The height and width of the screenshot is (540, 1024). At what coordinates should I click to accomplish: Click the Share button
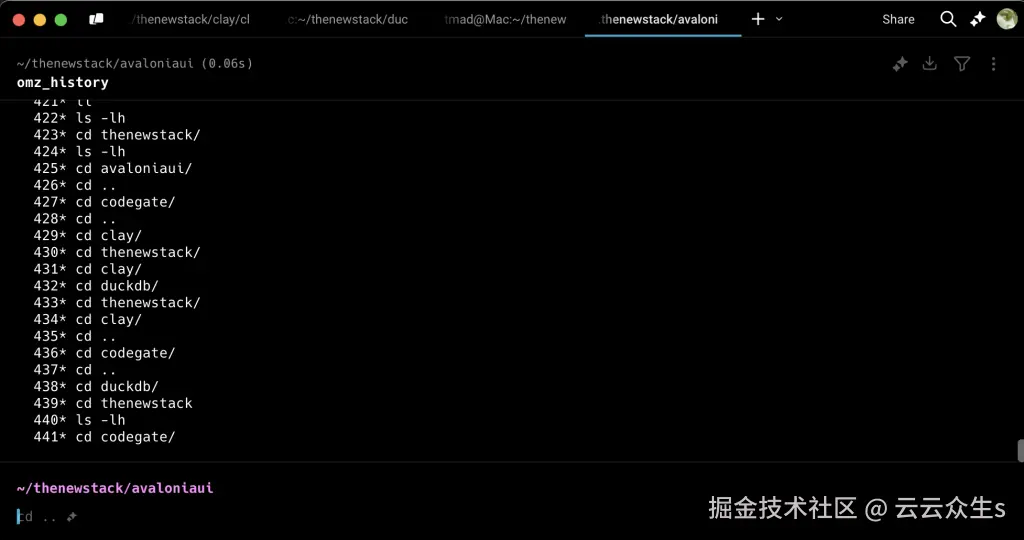point(898,20)
